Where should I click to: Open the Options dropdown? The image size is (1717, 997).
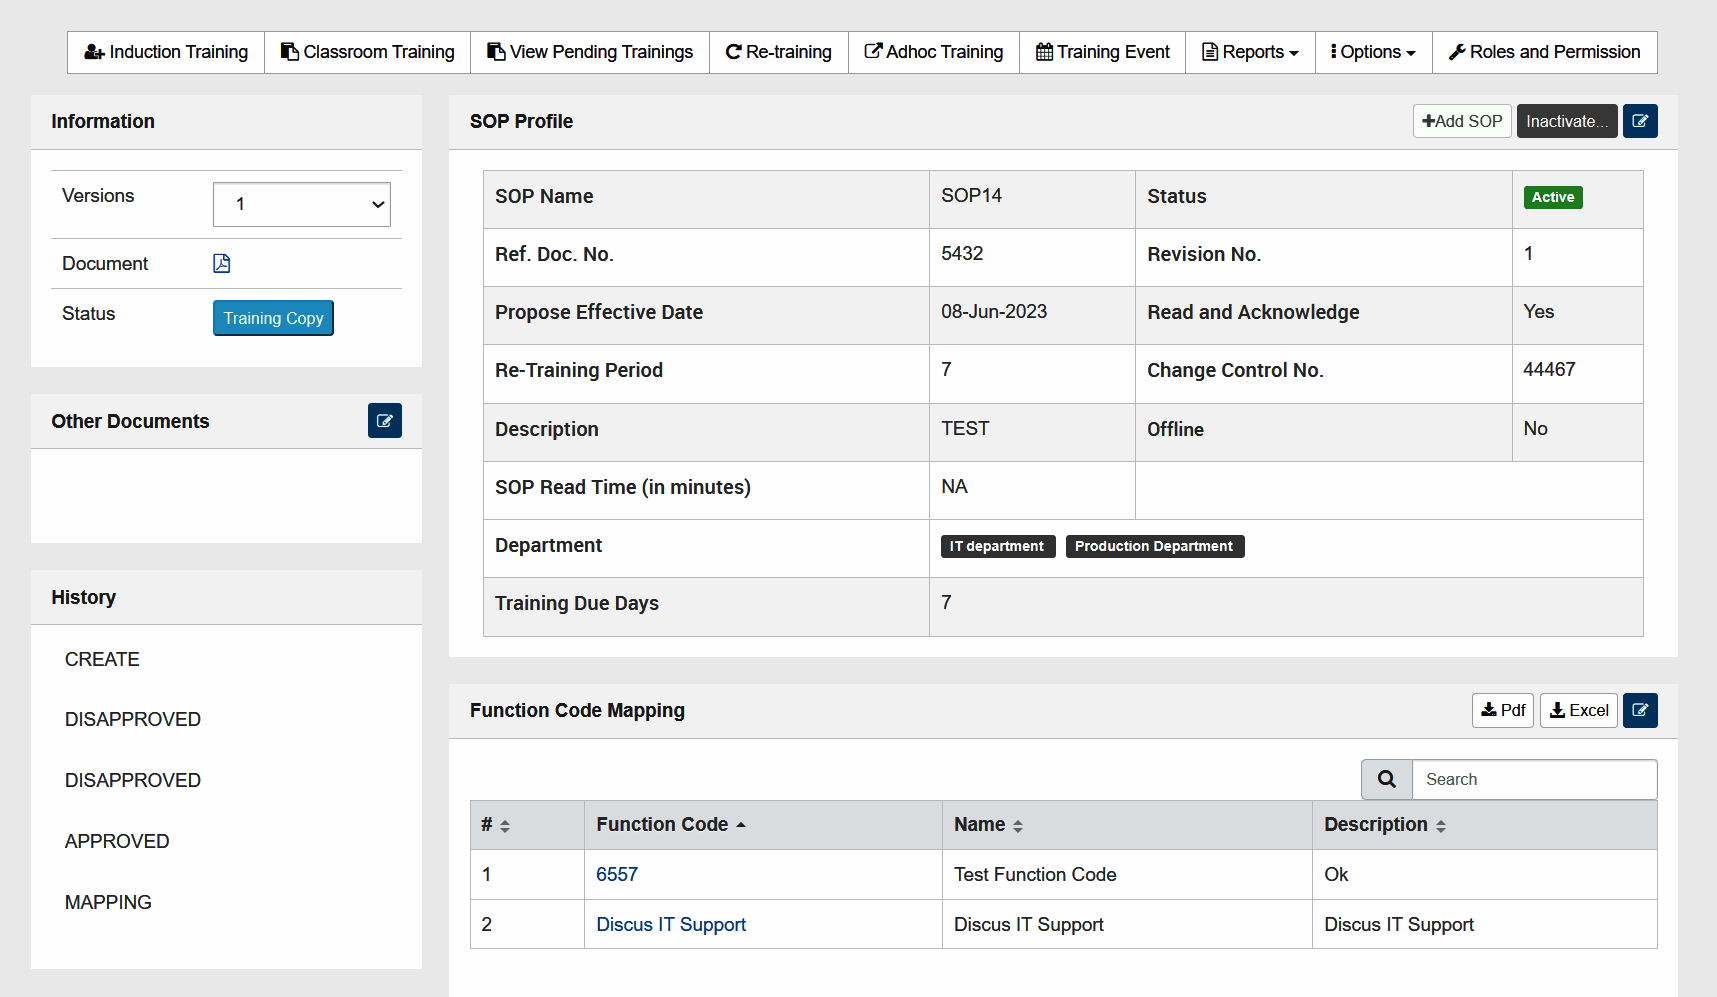coord(1372,51)
